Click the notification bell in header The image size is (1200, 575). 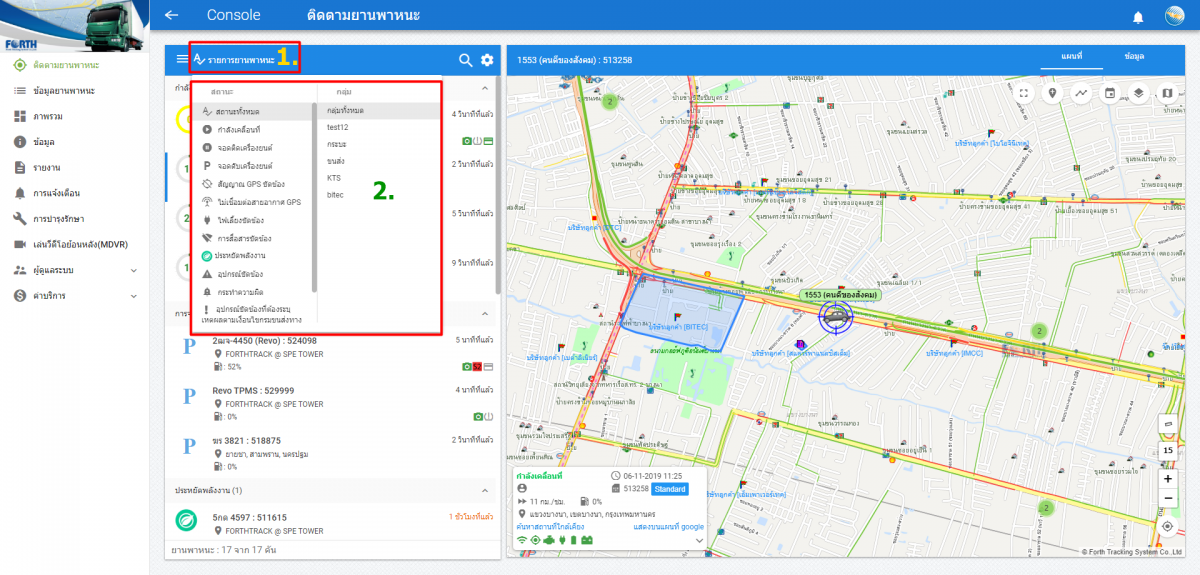pos(1138,16)
